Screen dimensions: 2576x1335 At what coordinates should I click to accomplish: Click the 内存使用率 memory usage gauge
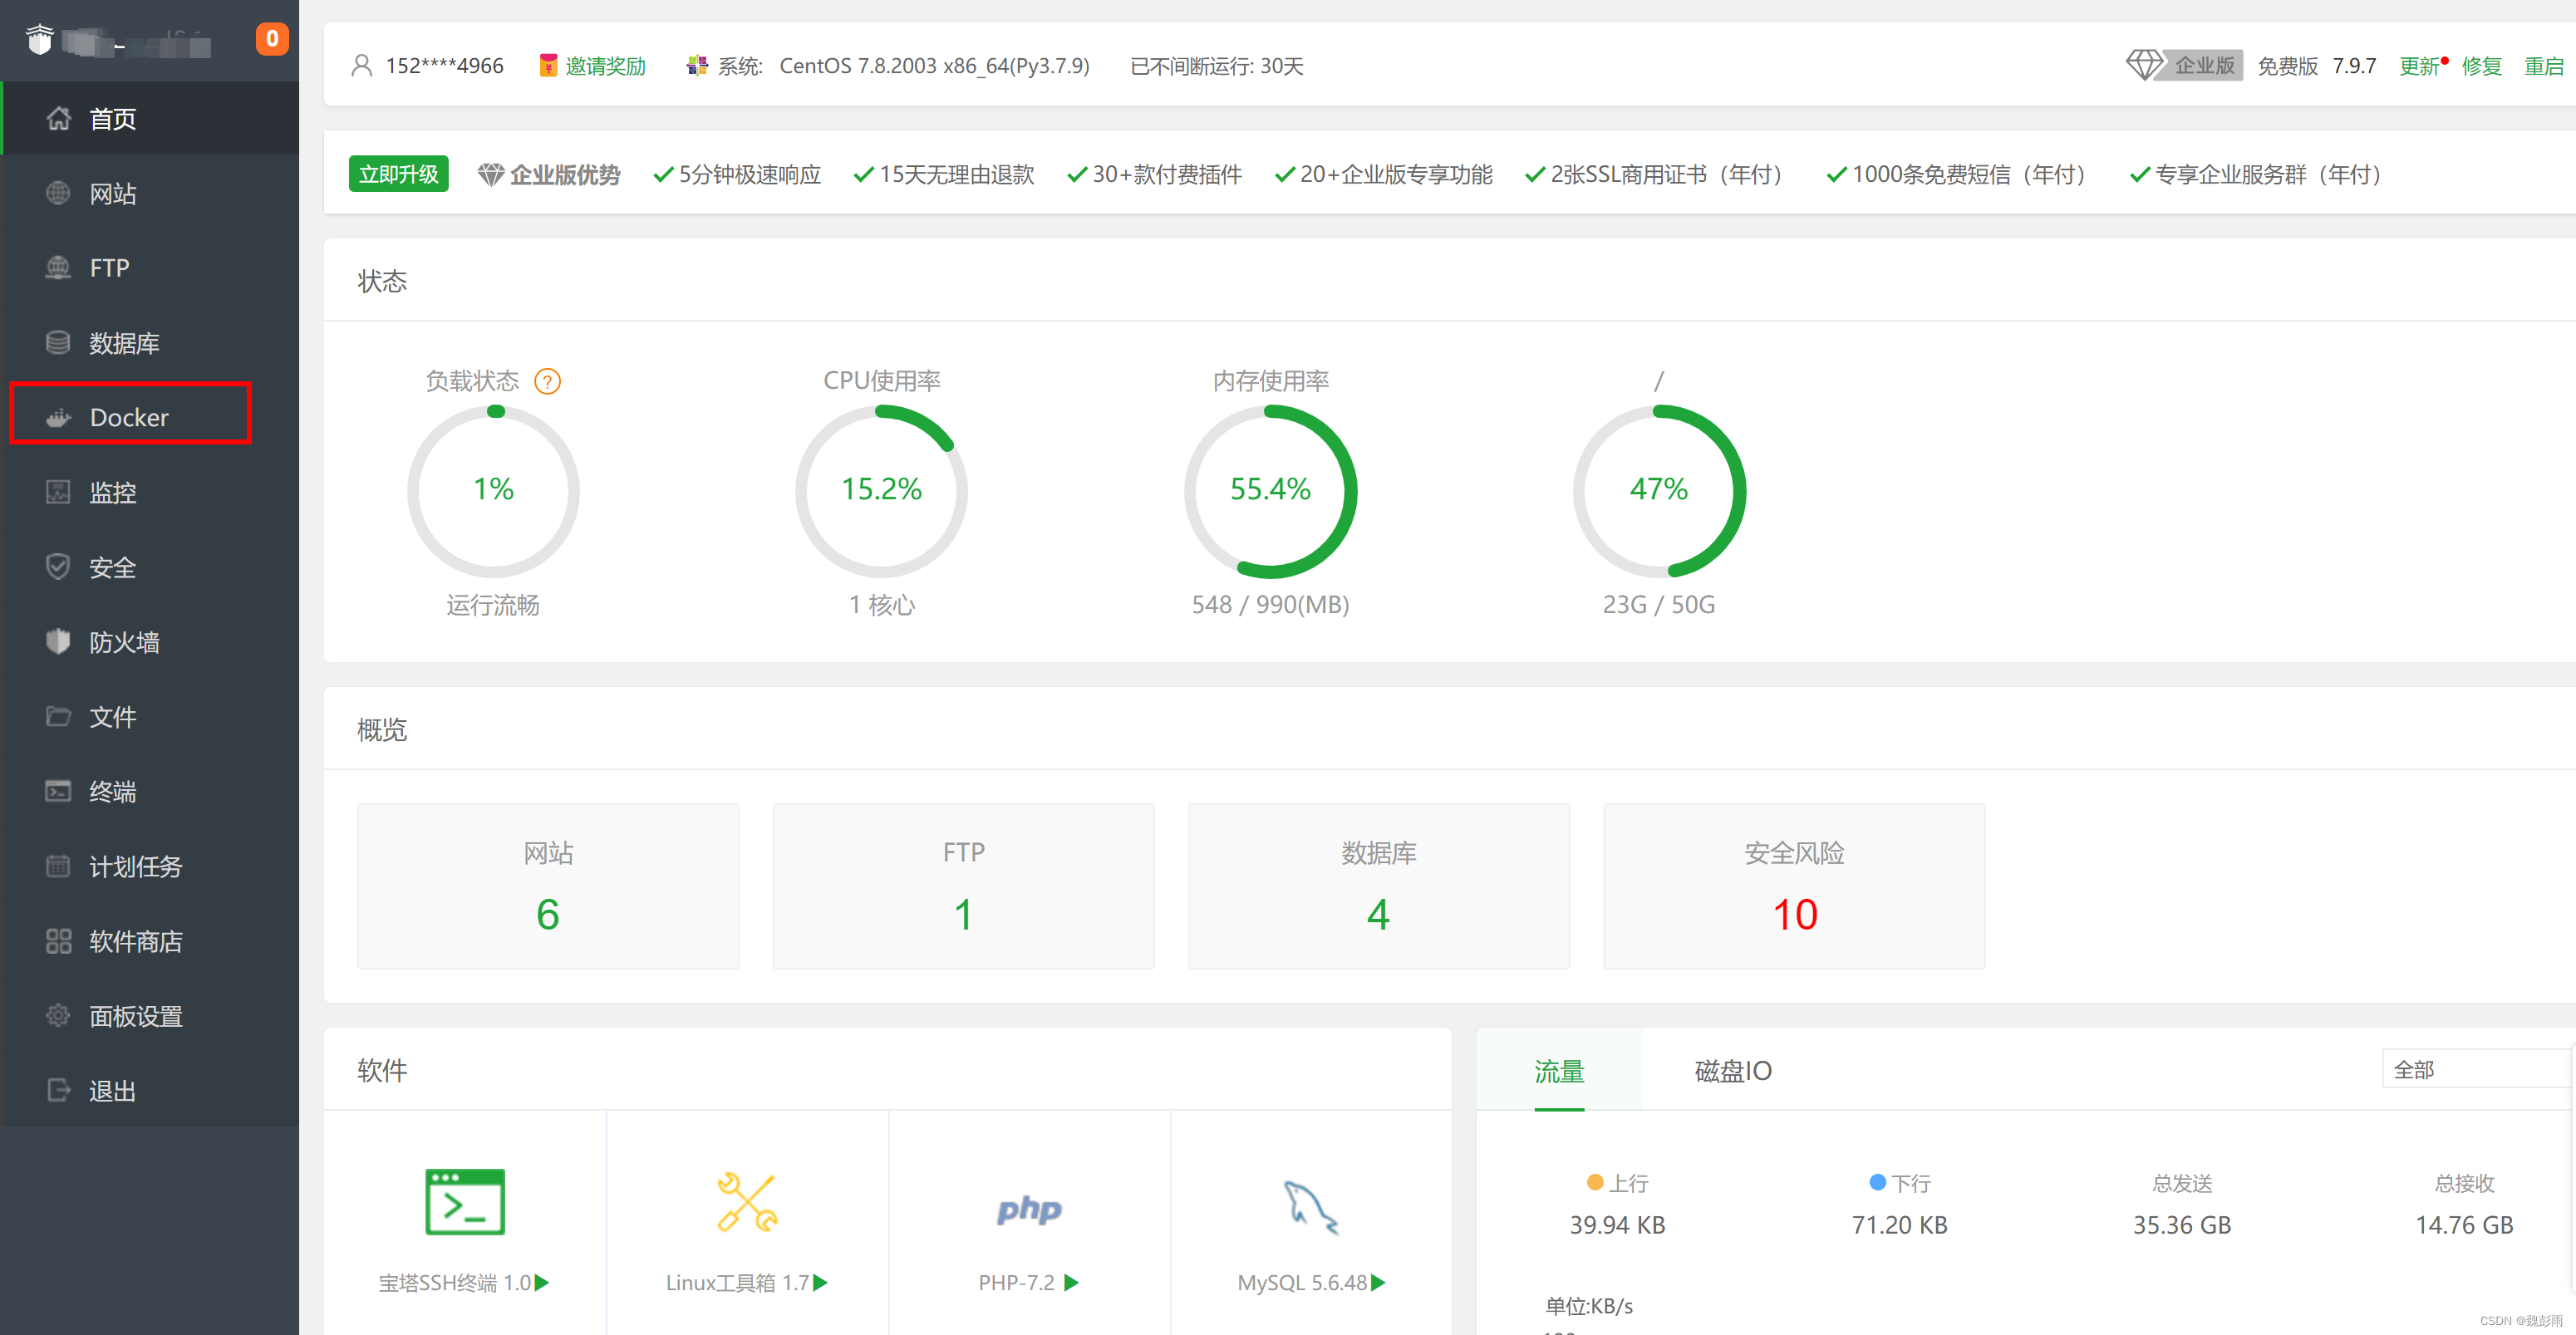1270,490
